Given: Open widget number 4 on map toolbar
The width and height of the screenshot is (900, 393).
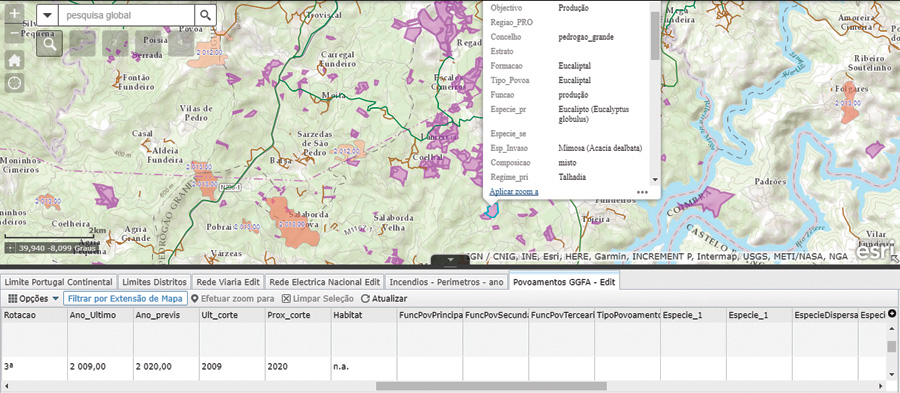Looking at the screenshot, I should point(181,44).
